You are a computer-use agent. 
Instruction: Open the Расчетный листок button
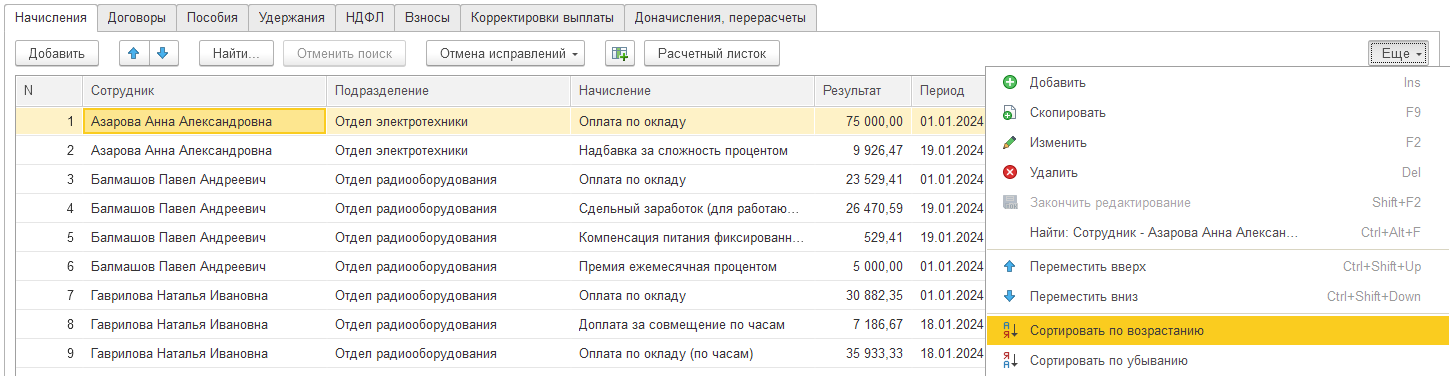(x=712, y=53)
